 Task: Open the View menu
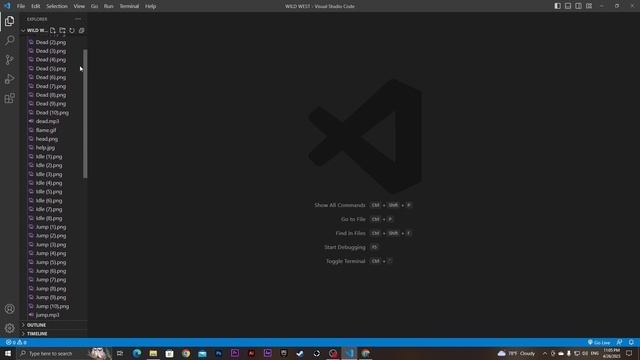tap(79, 6)
